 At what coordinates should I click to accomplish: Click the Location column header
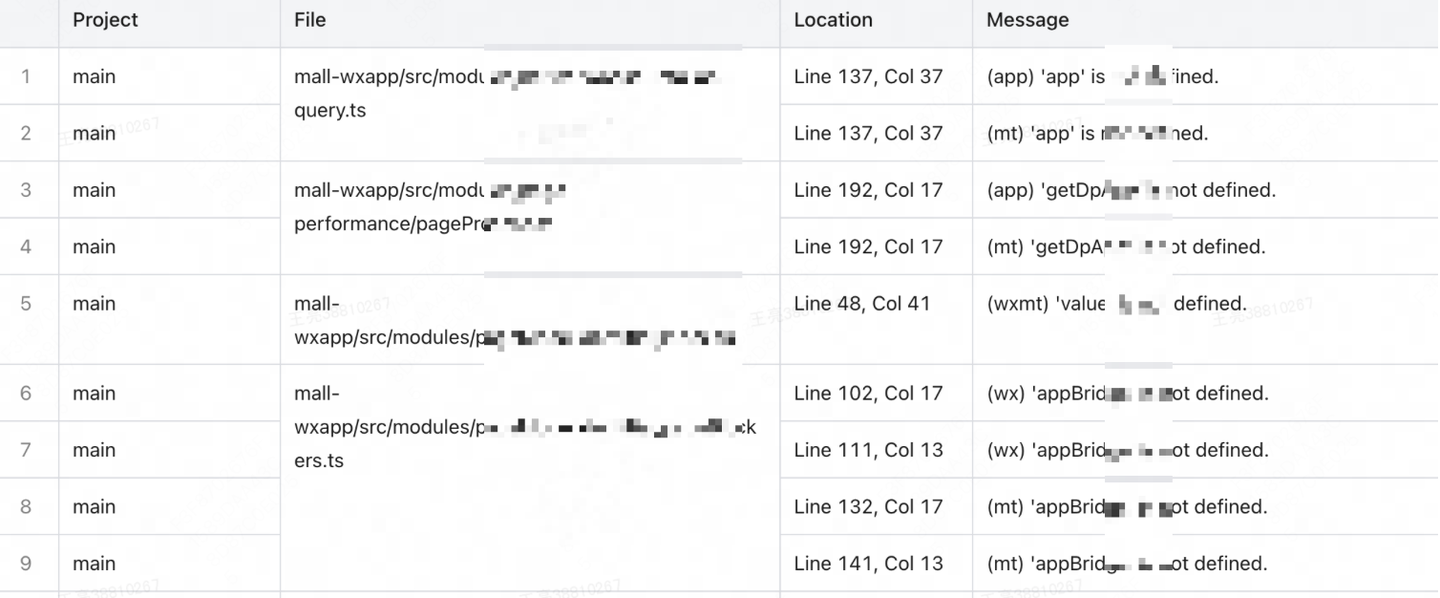click(833, 20)
